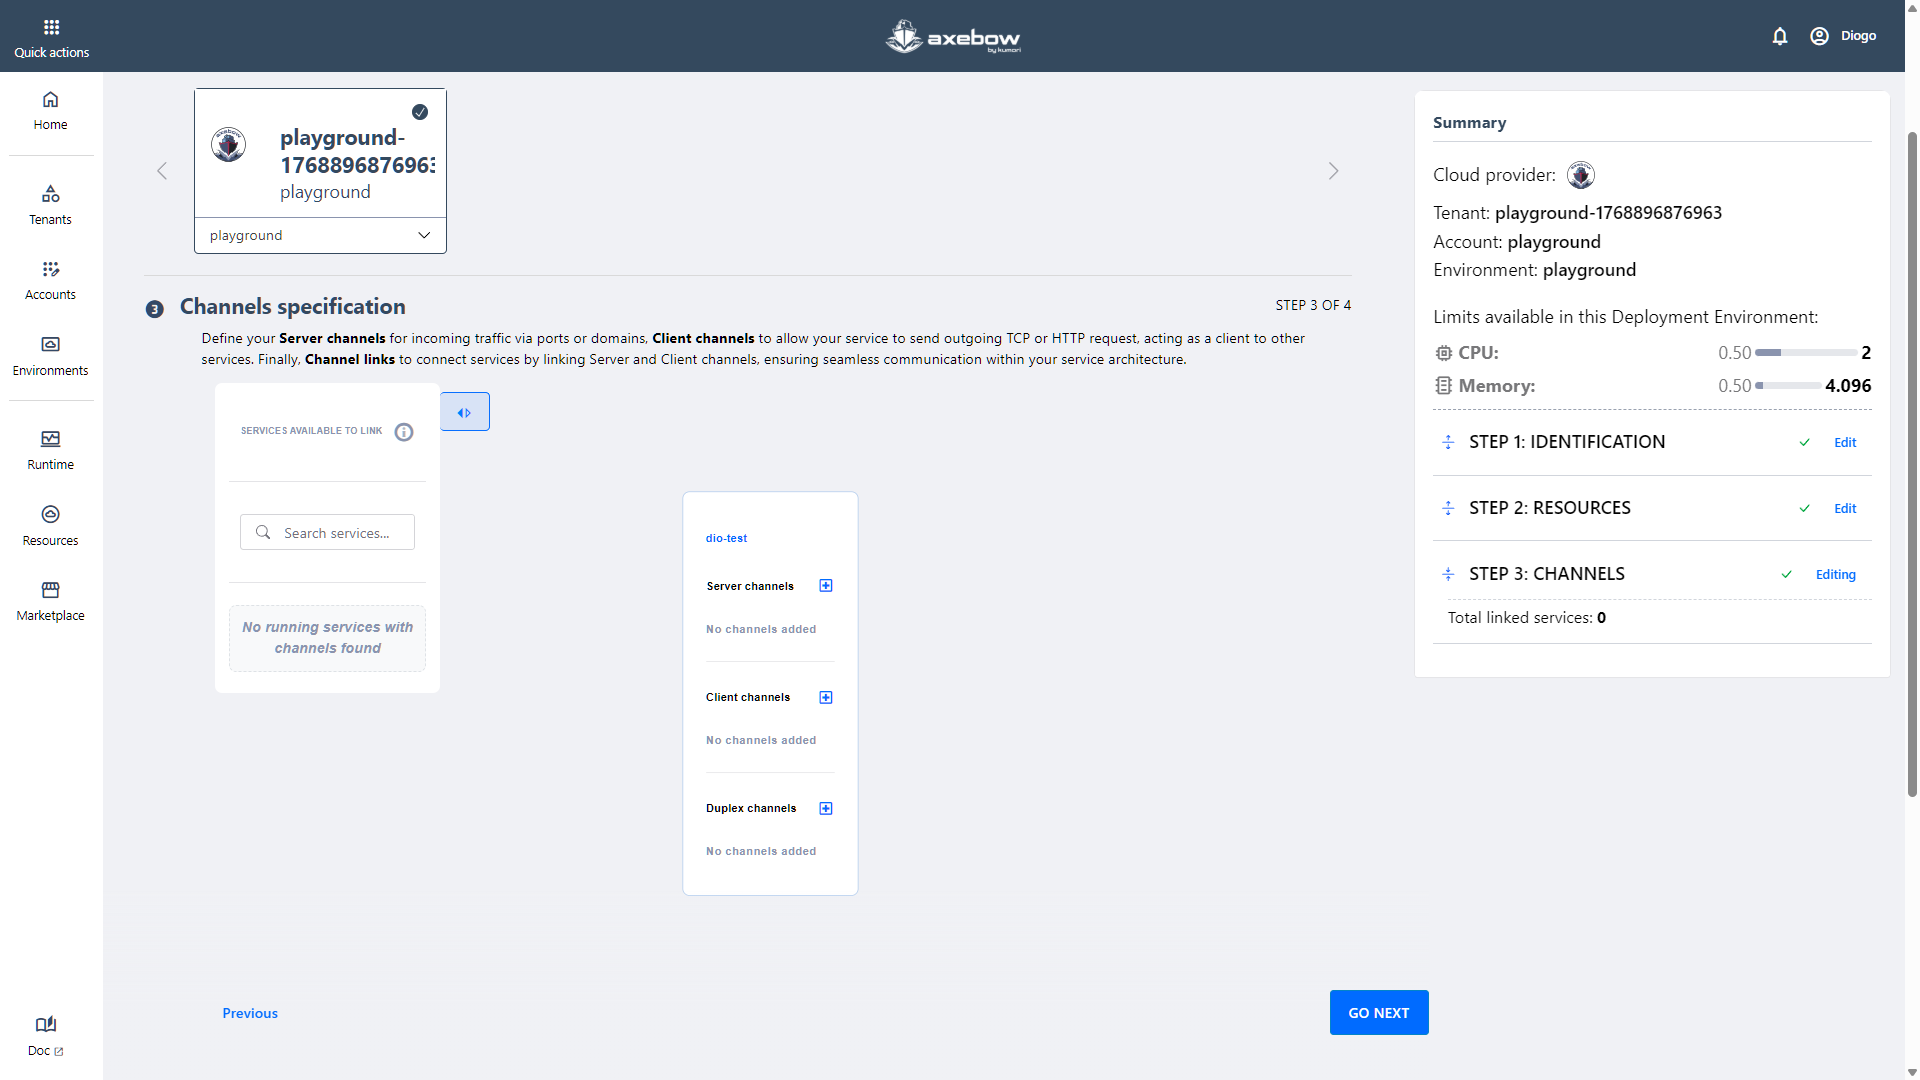
Task: Click the CPU limit slider bar
Action: click(x=1805, y=353)
